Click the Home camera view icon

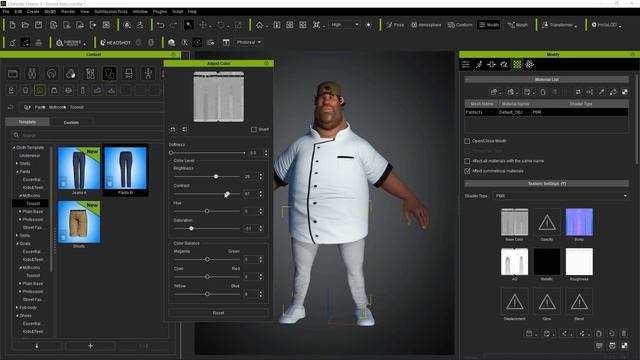[x=259, y=25]
